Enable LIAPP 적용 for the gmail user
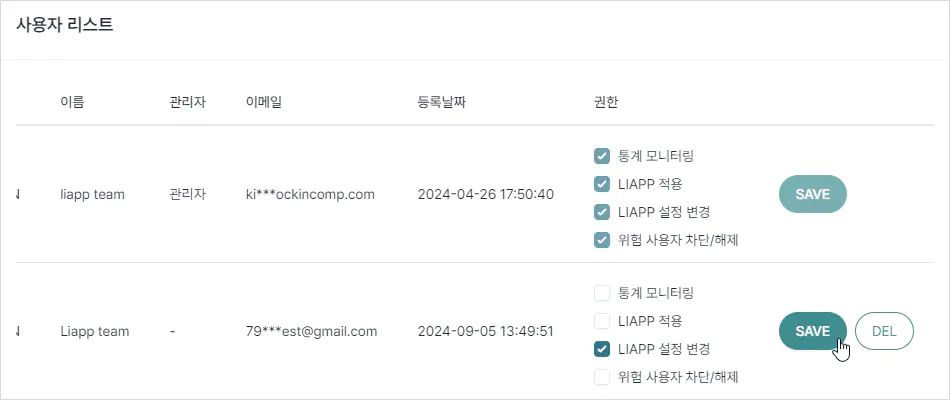 (602, 321)
